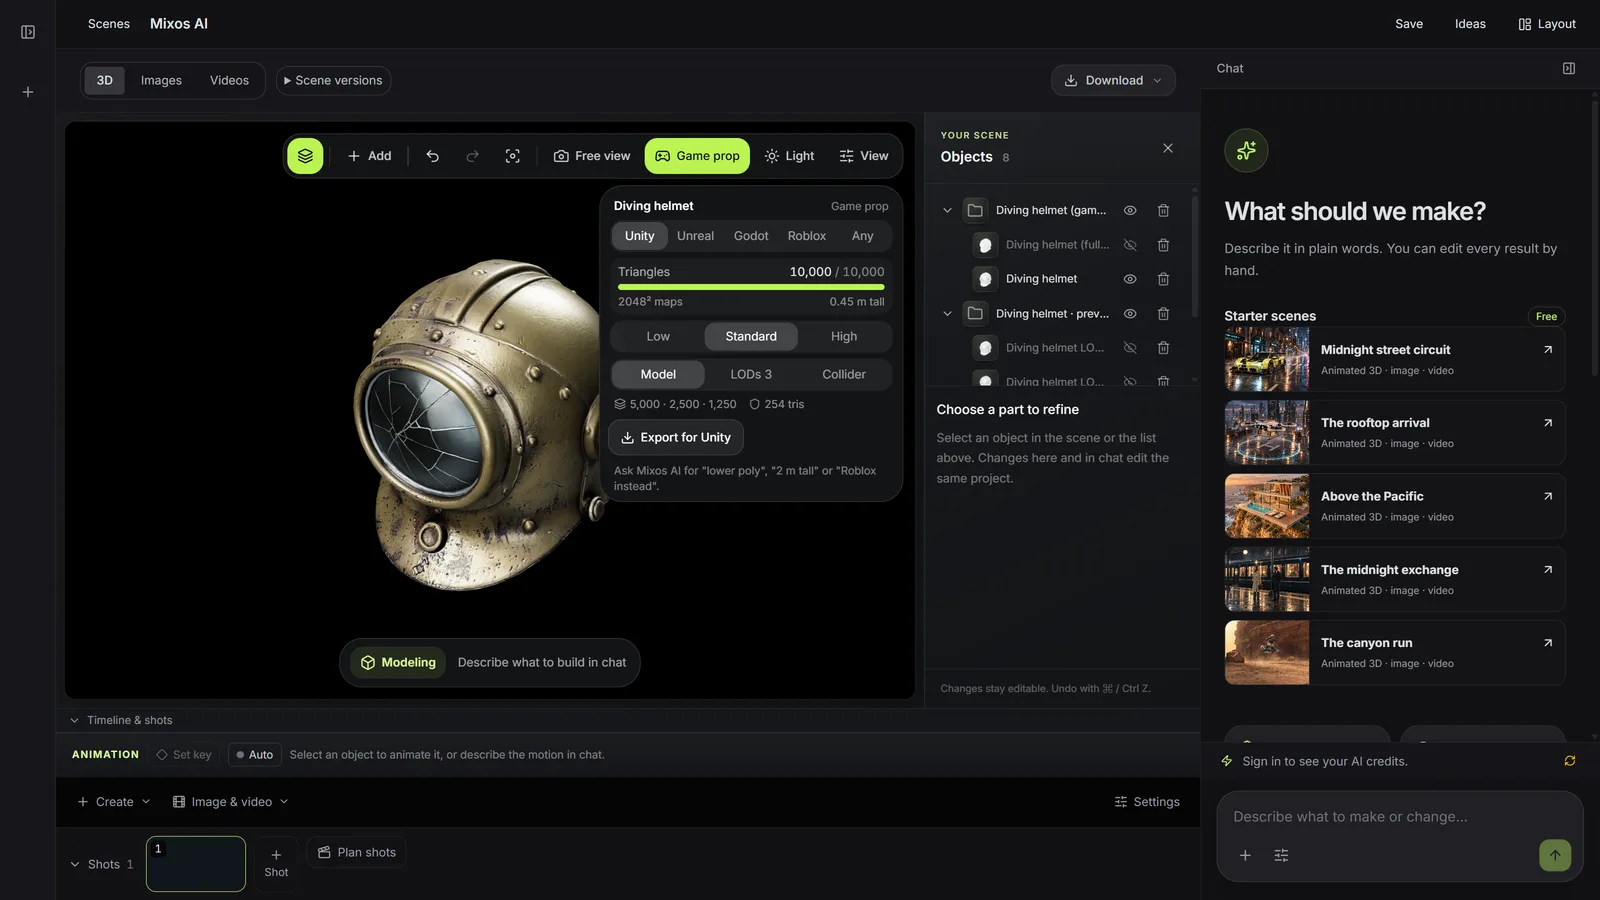
Task: Open the Download dropdown
Action: click(x=1113, y=80)
